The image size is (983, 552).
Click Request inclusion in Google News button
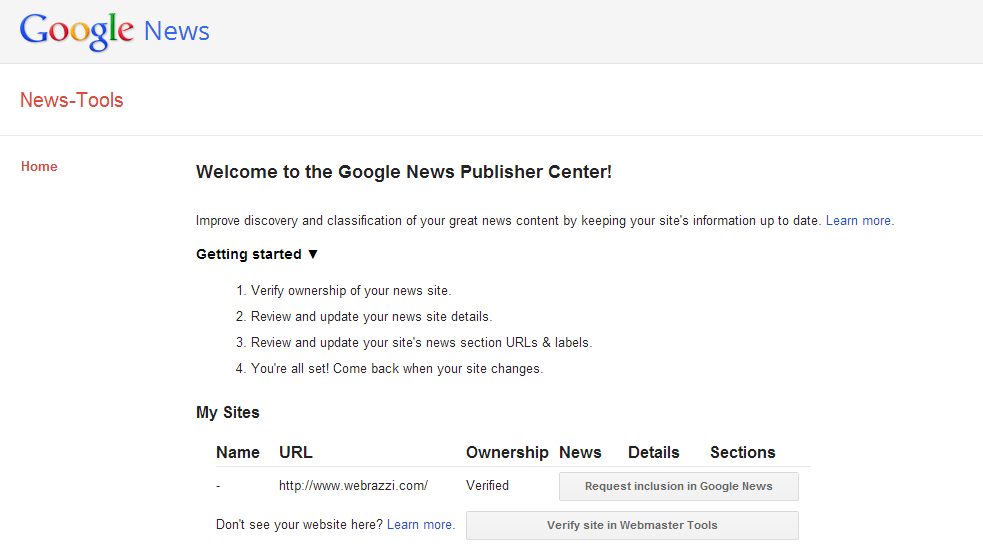point(678,486)
